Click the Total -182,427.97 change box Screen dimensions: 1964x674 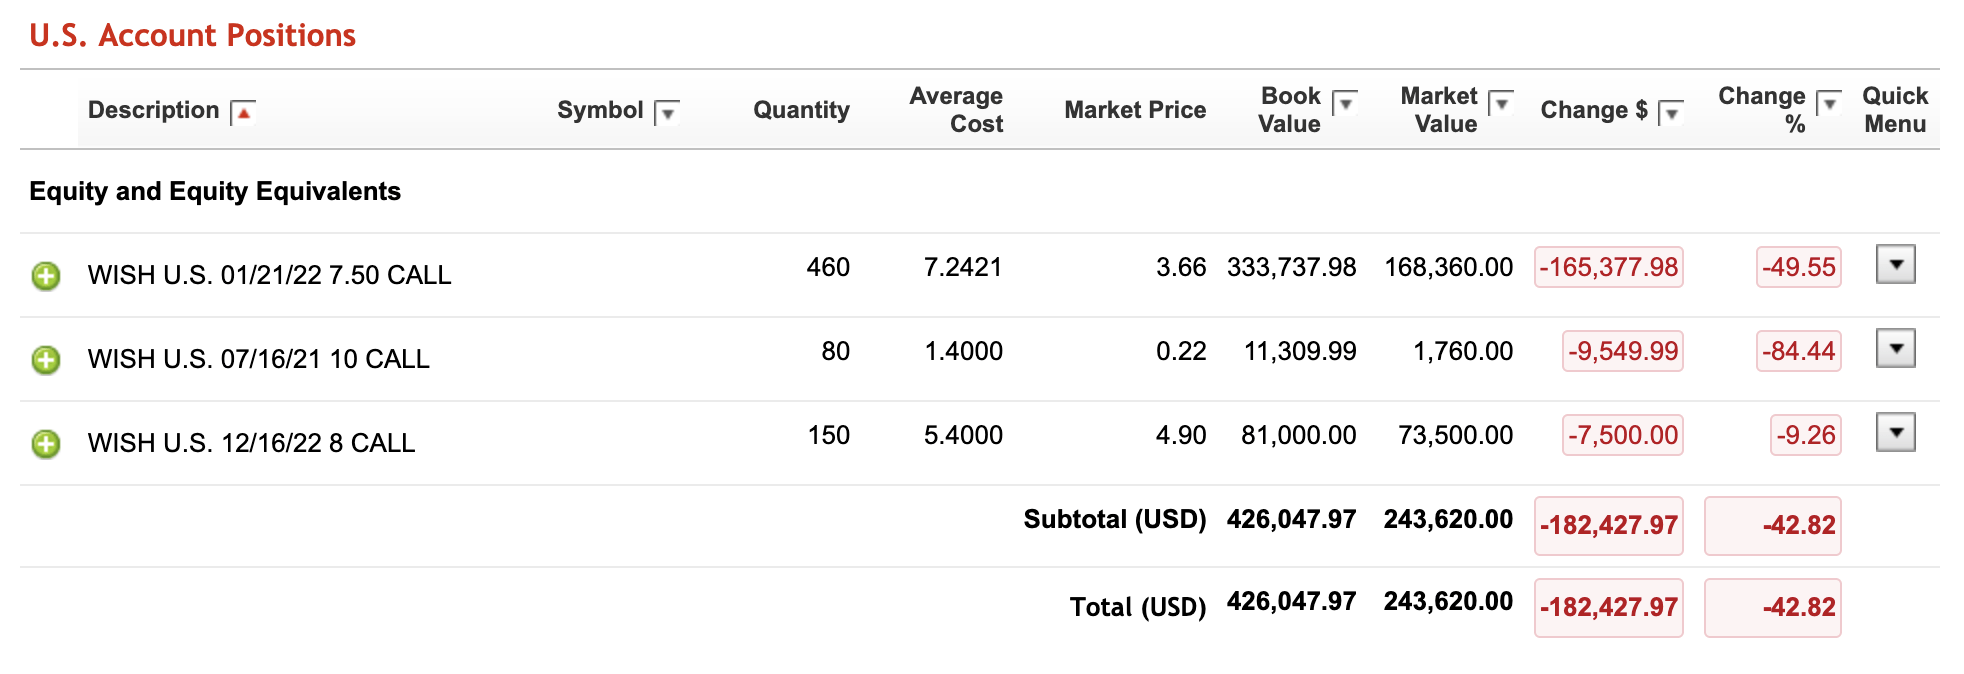point(1608,607)
